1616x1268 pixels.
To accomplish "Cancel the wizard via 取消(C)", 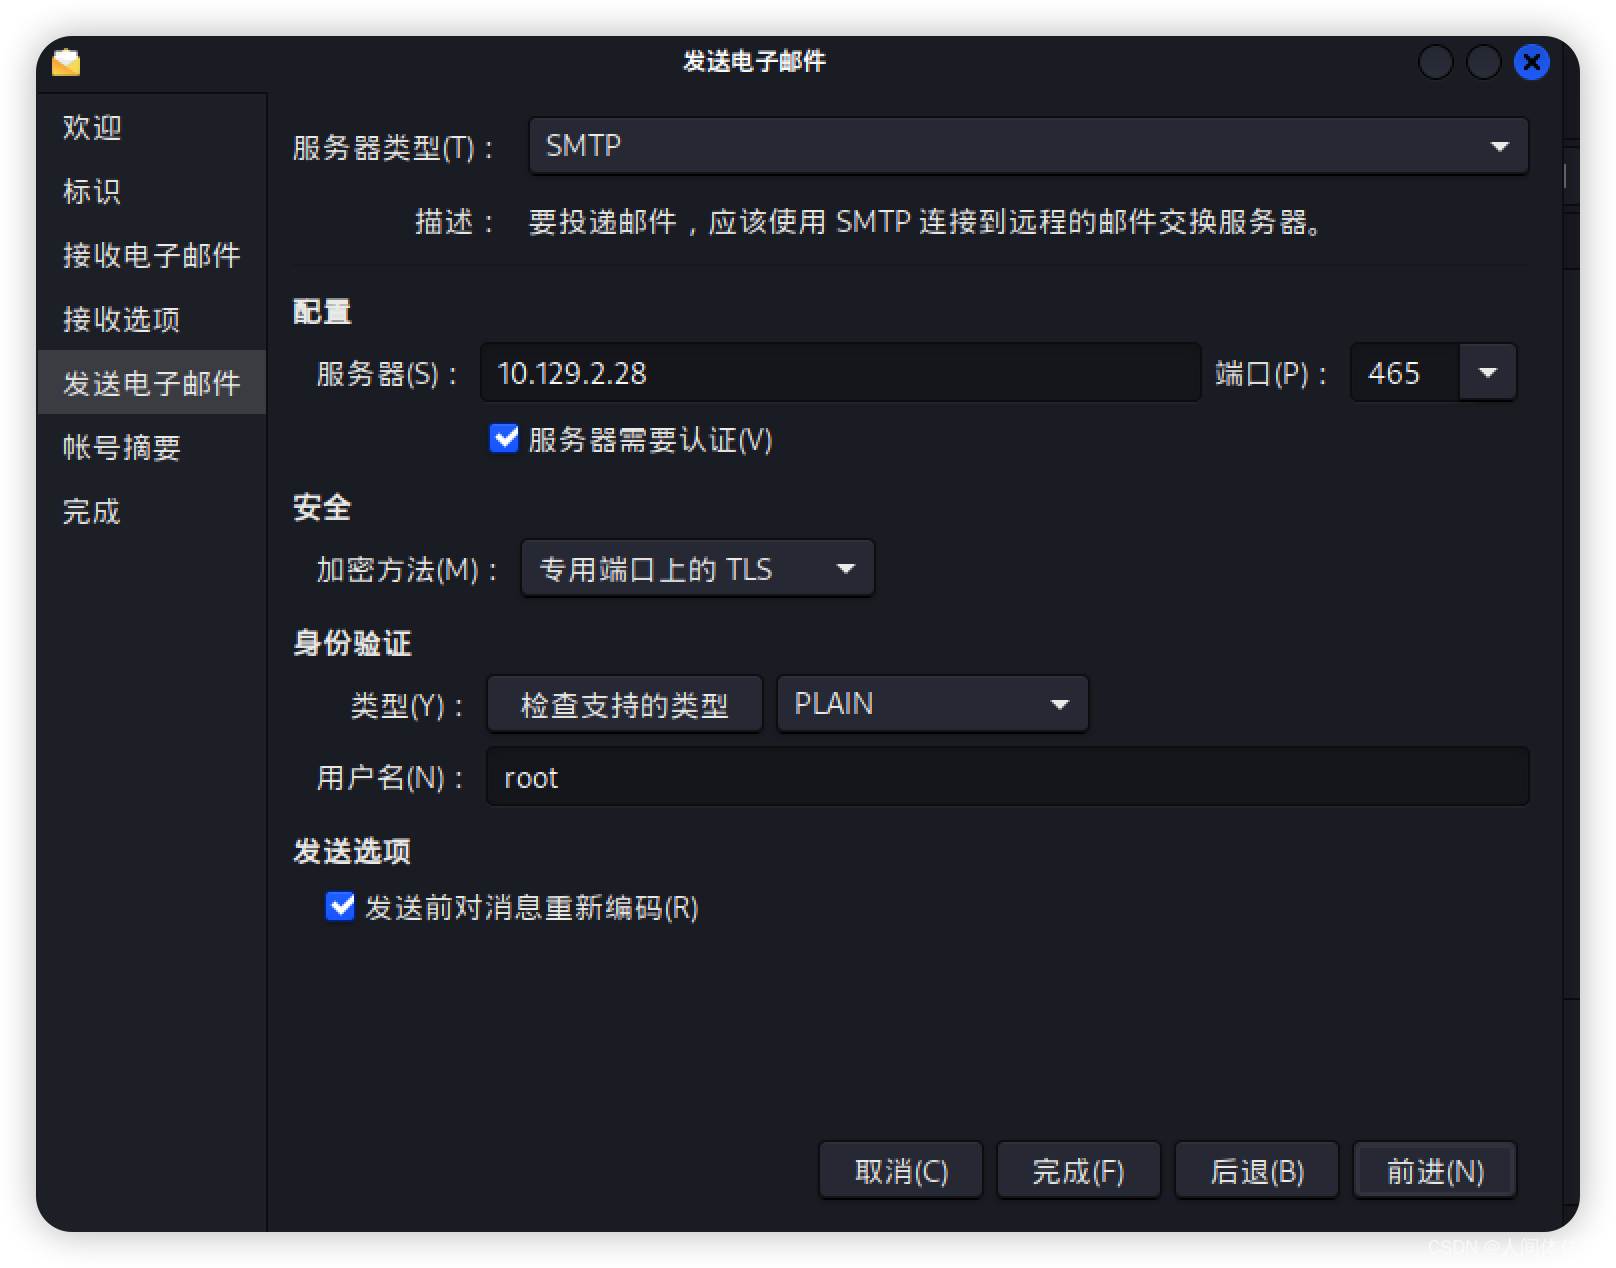I will tap(900, 1170).
